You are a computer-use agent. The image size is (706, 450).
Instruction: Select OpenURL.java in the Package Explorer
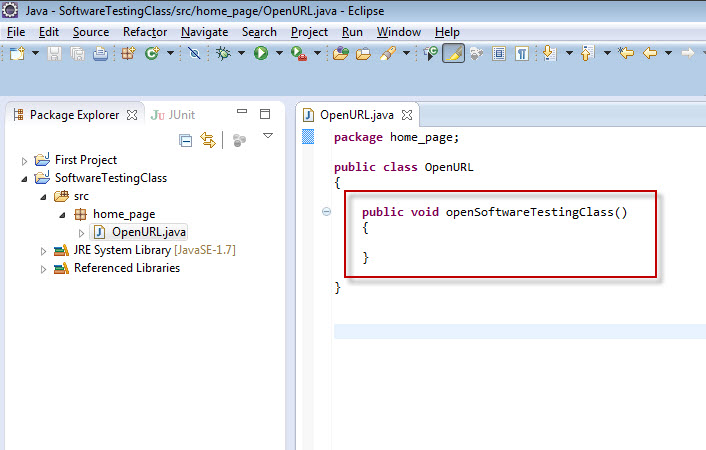tap(139, 232)
